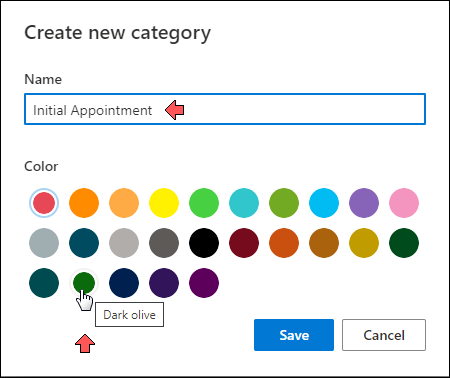Pick the light peach-orange color swatch
This screenshot has width=450, height=378.
(x=124, y=203)
